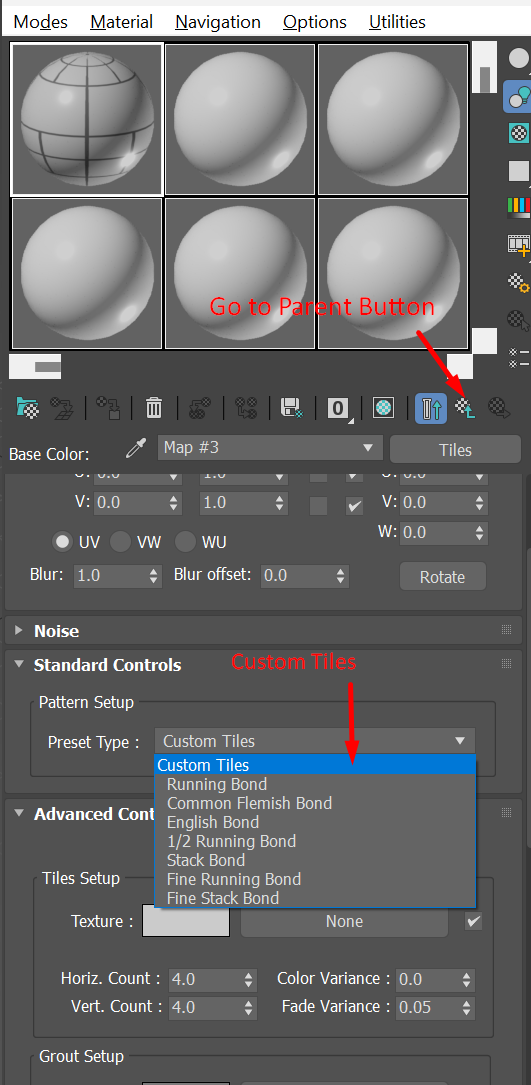Toggle the checkered Background icon
531x1085 pixels.
click(519, 133)
